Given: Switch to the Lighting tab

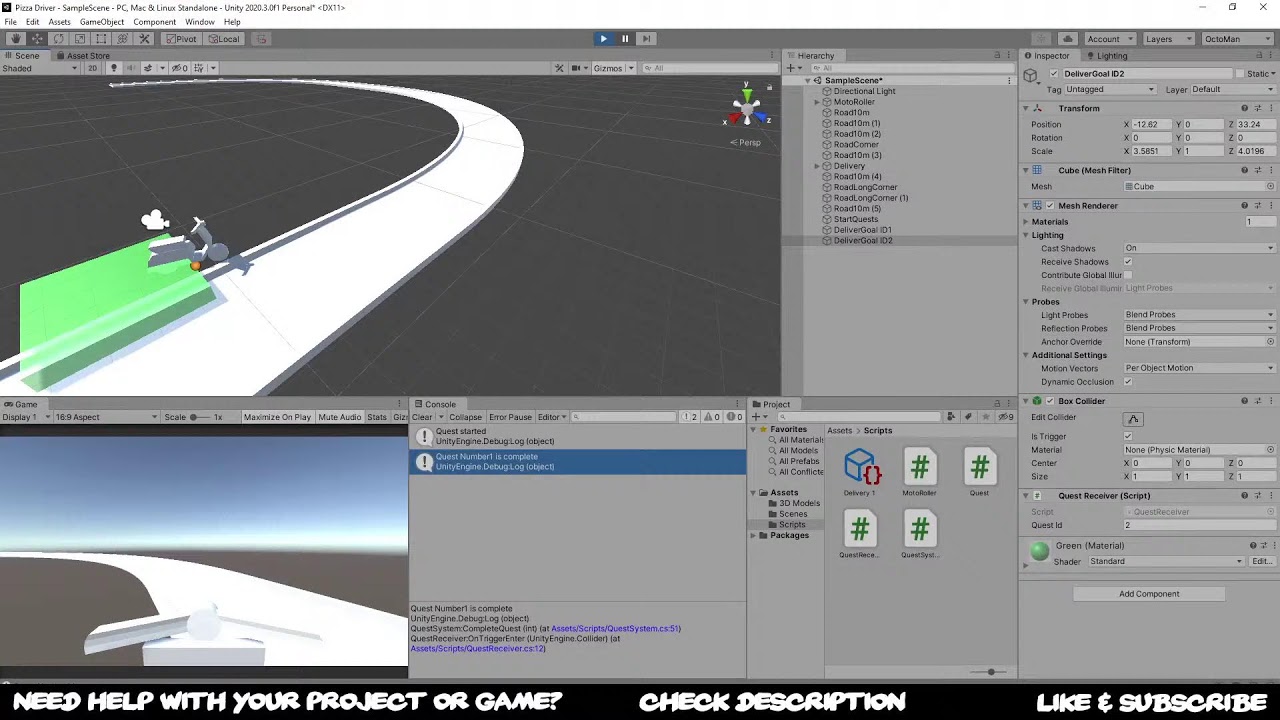Looking at the screenshot, I should [x=1107, y=56].
